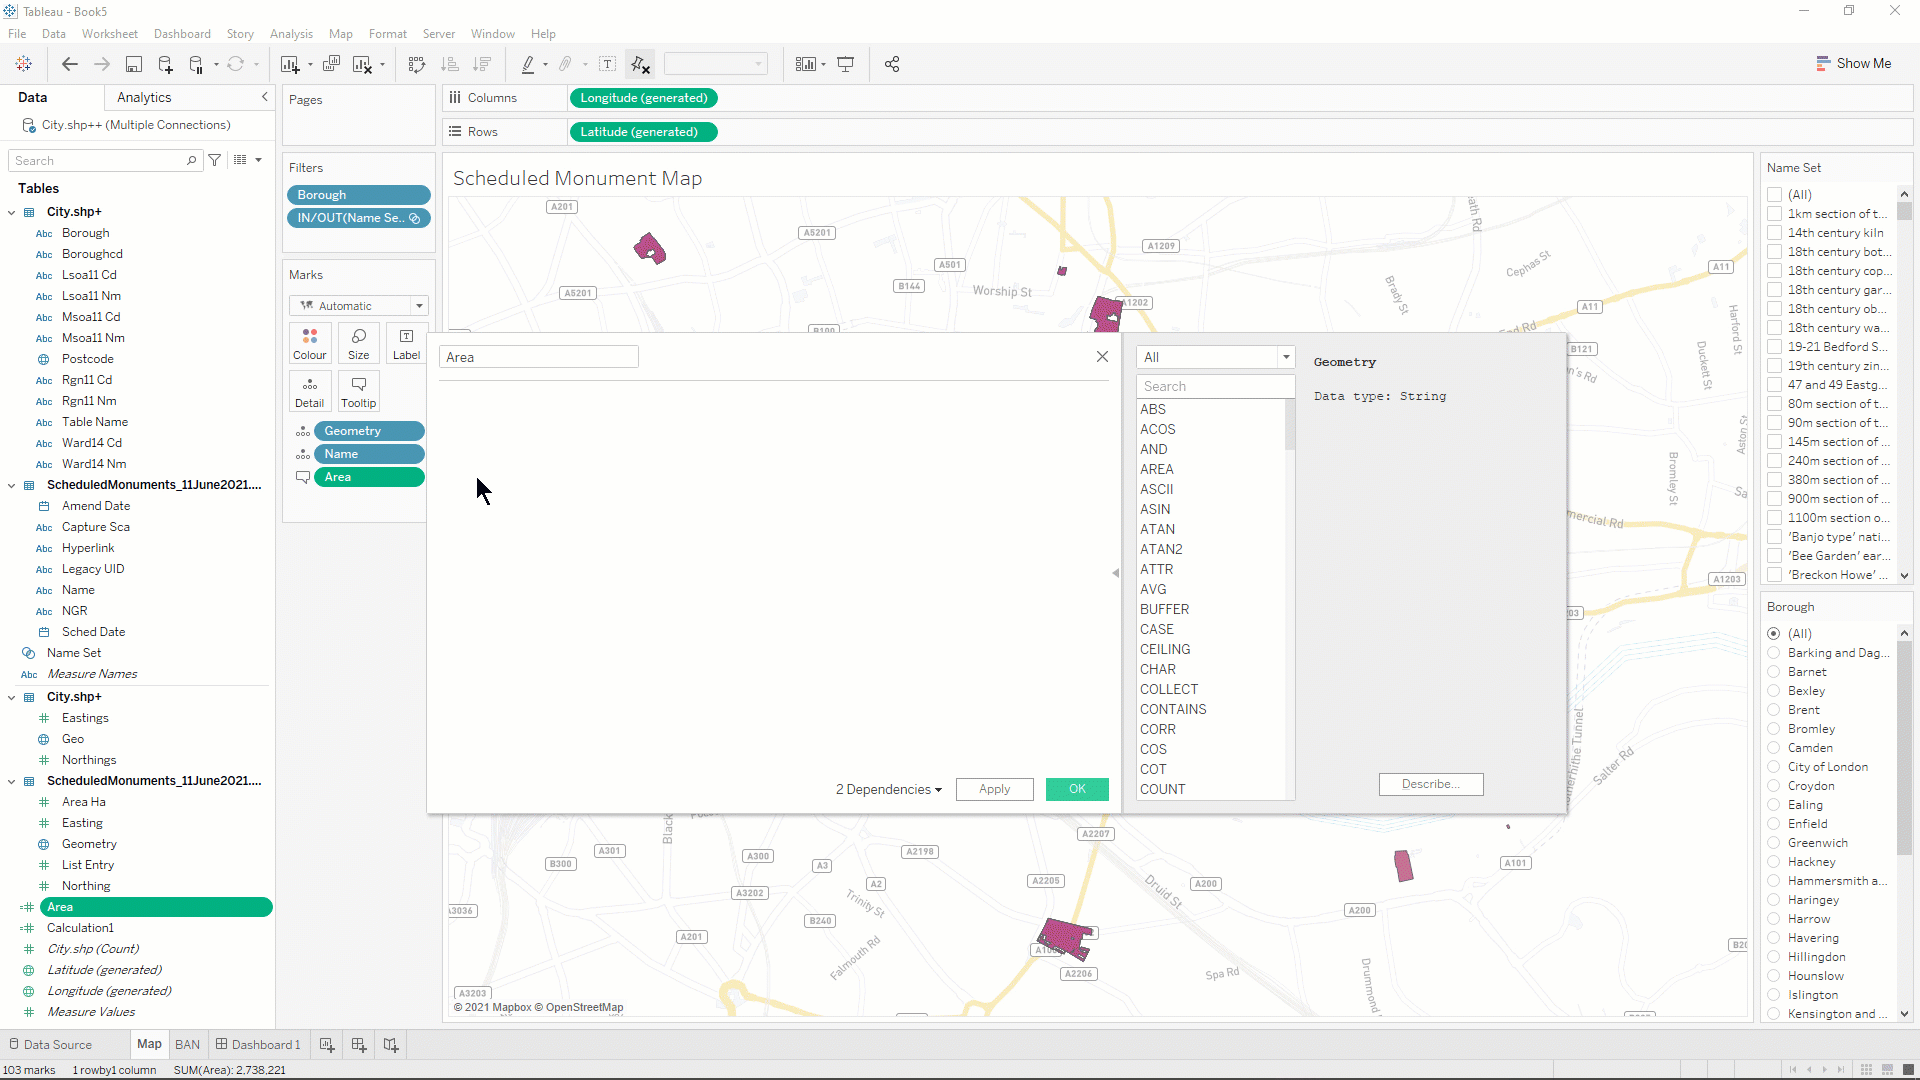Open the Analysis menu
1920x1080 pixels.
pos(291,34)
